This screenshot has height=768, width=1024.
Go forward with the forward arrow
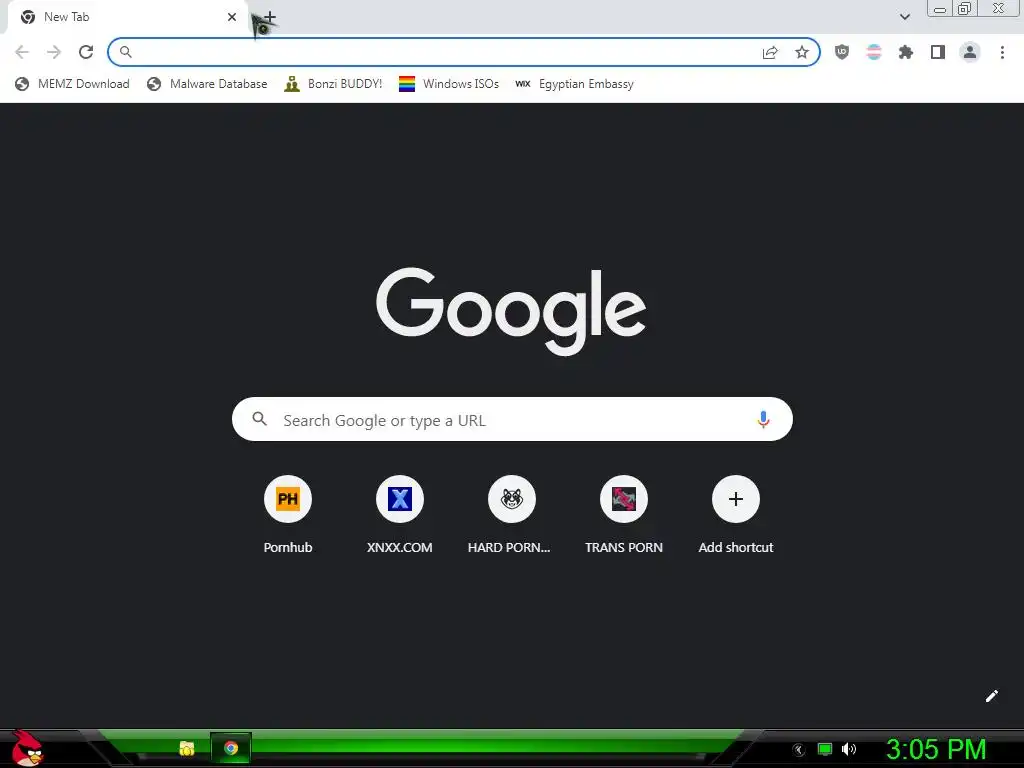pyautogui.click(x=54, y=52)
